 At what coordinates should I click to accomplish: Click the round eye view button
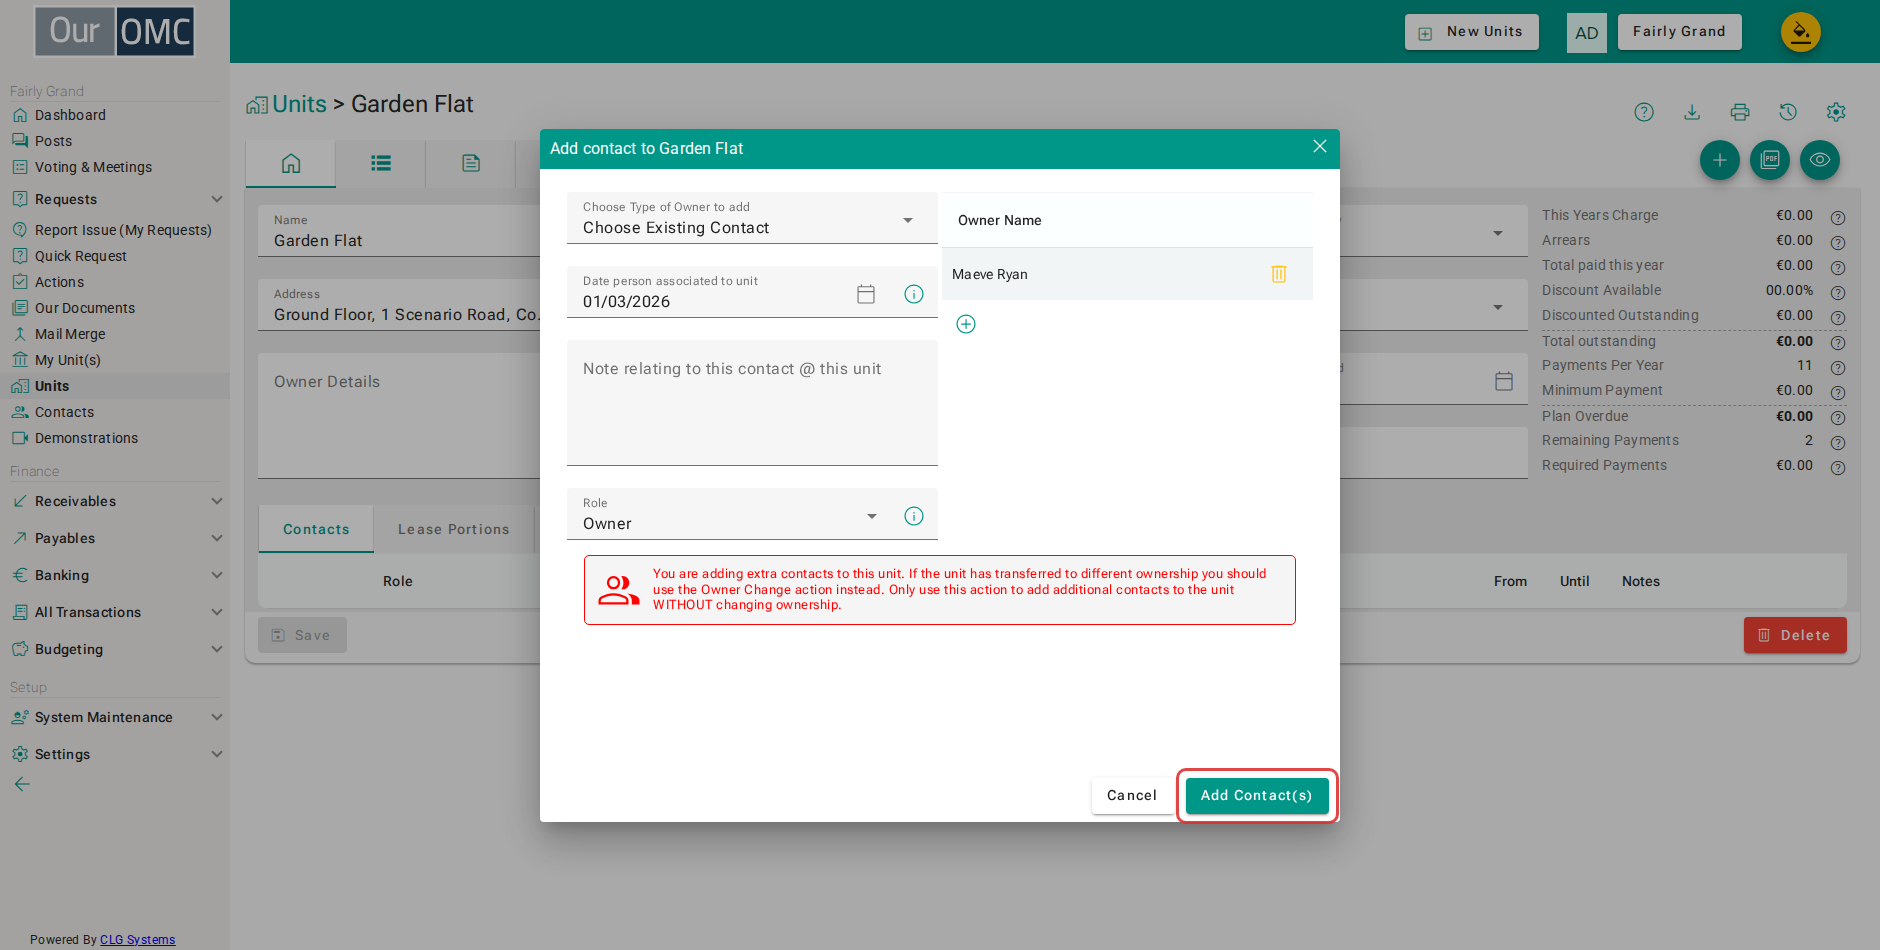[x=1820, y=160]
